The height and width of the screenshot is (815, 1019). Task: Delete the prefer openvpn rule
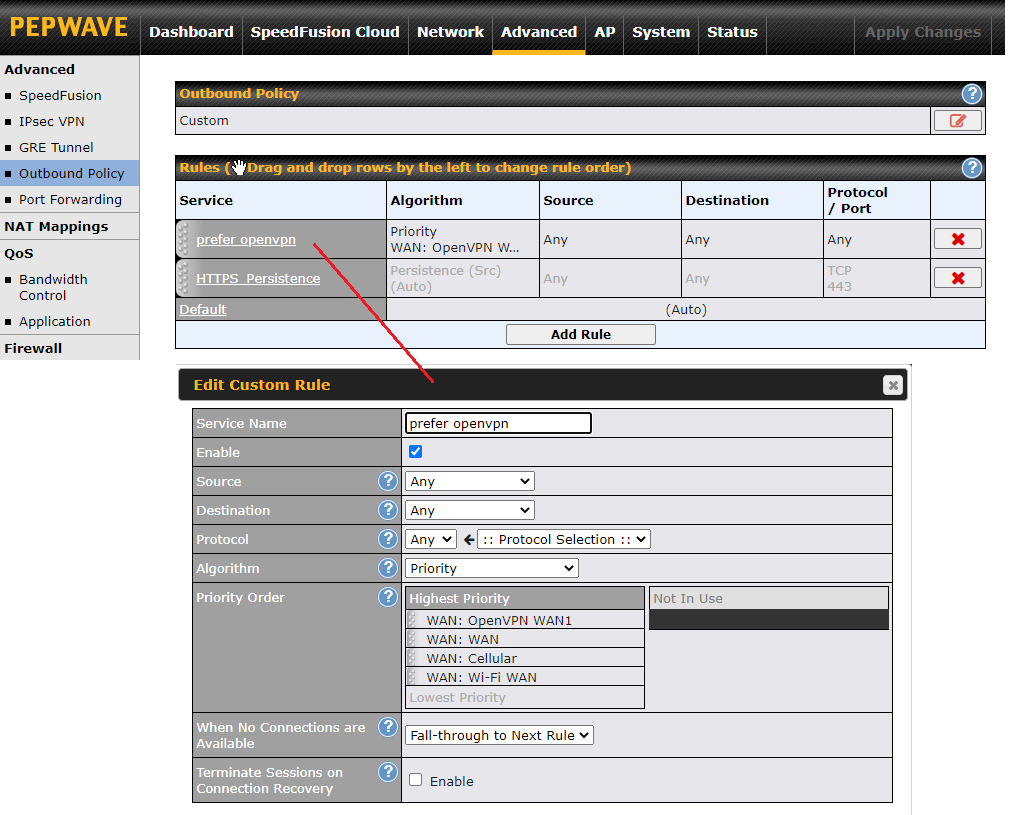[x=957, y=239]
